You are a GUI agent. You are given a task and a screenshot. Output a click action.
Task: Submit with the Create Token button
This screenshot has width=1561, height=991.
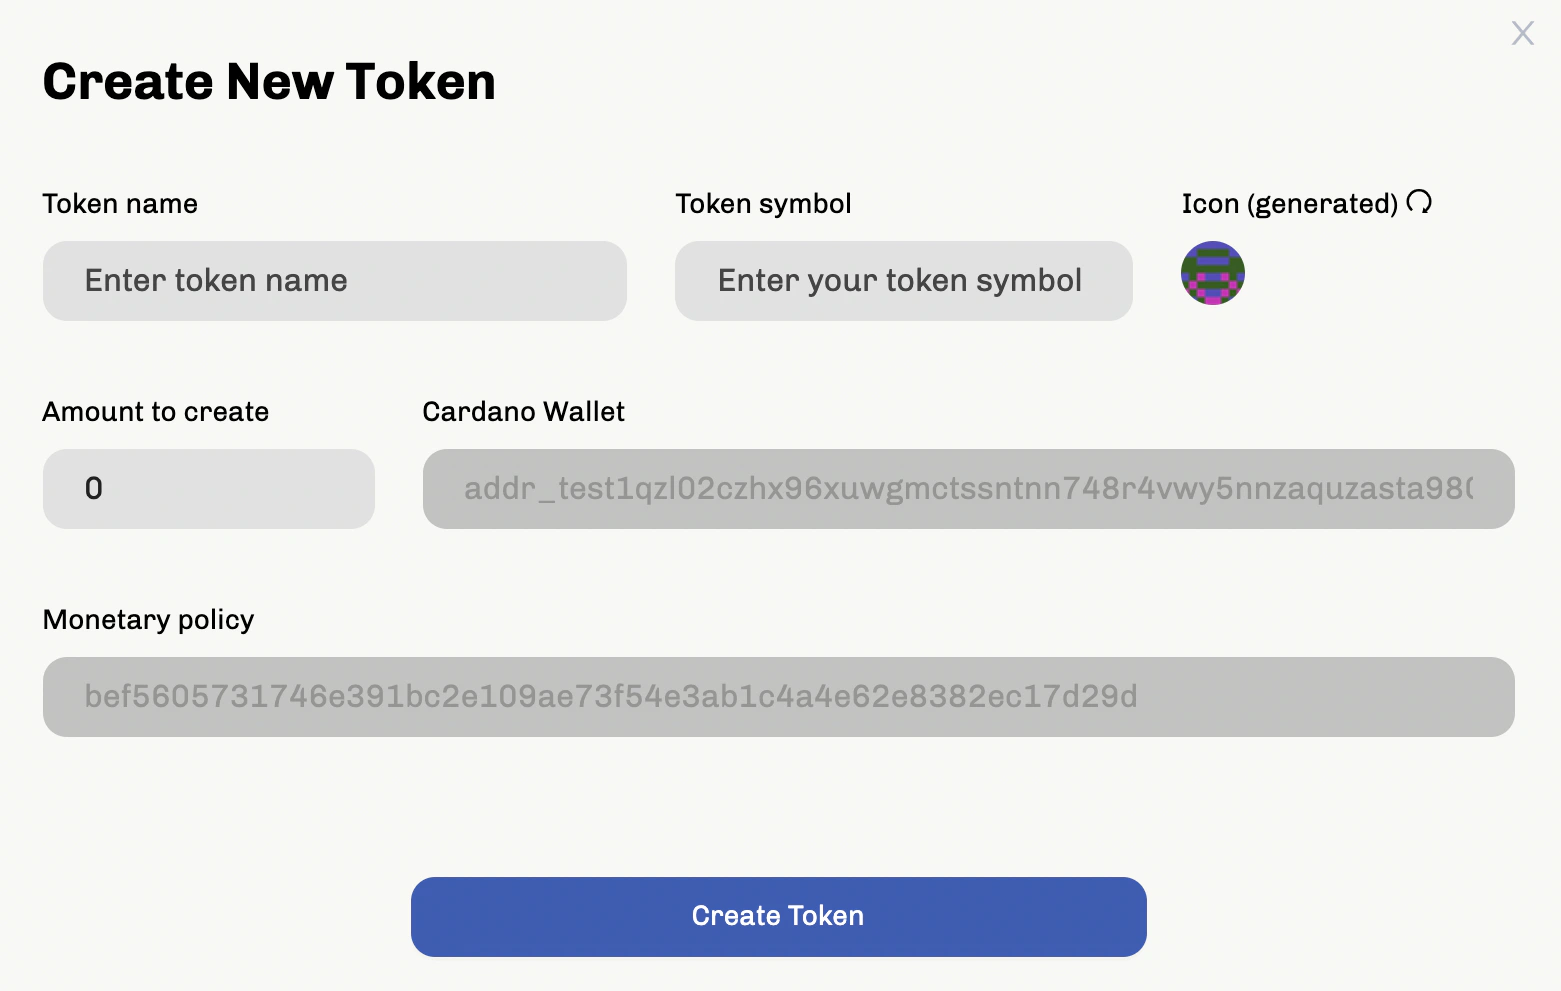point(779,917)
